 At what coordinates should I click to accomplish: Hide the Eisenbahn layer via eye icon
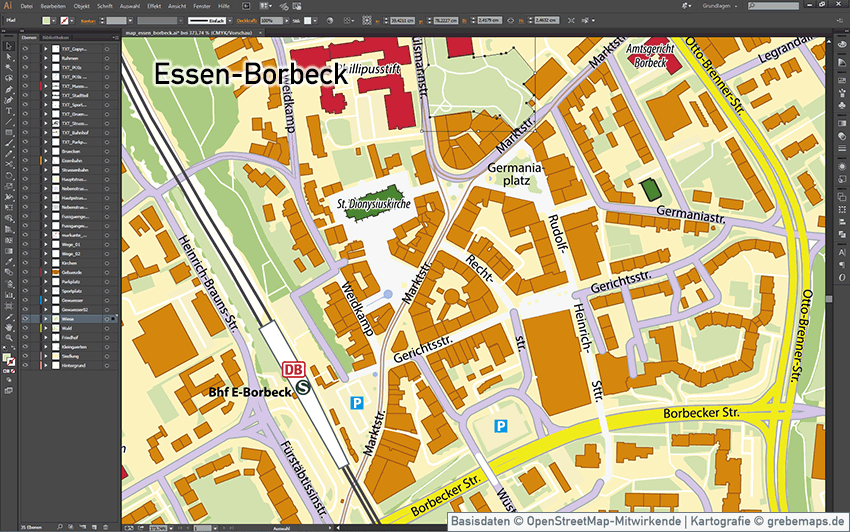[25, 160]
